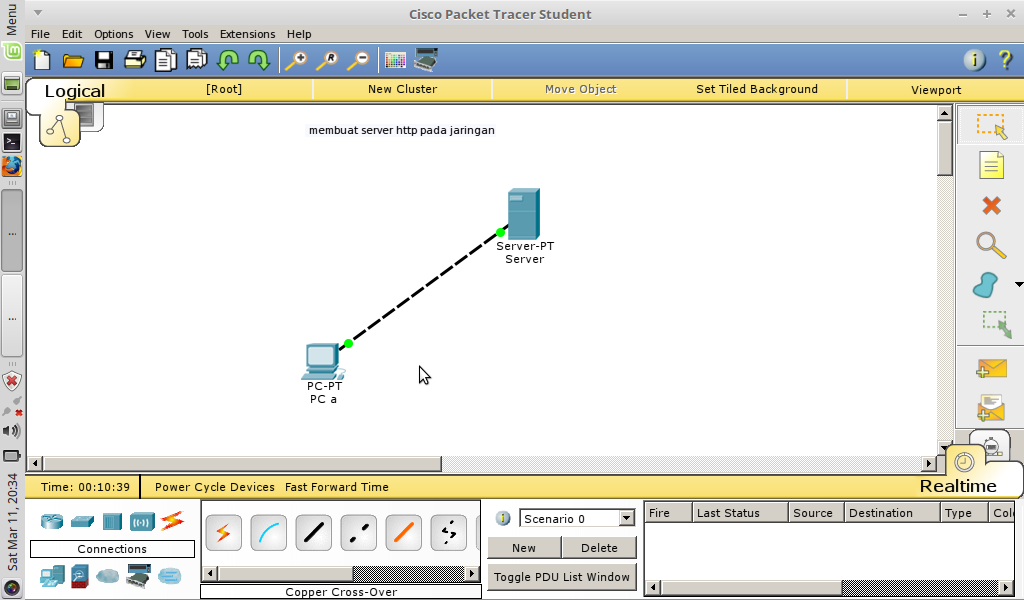Open the Server-PT device
1024x600 pixels.
(523, 212)
